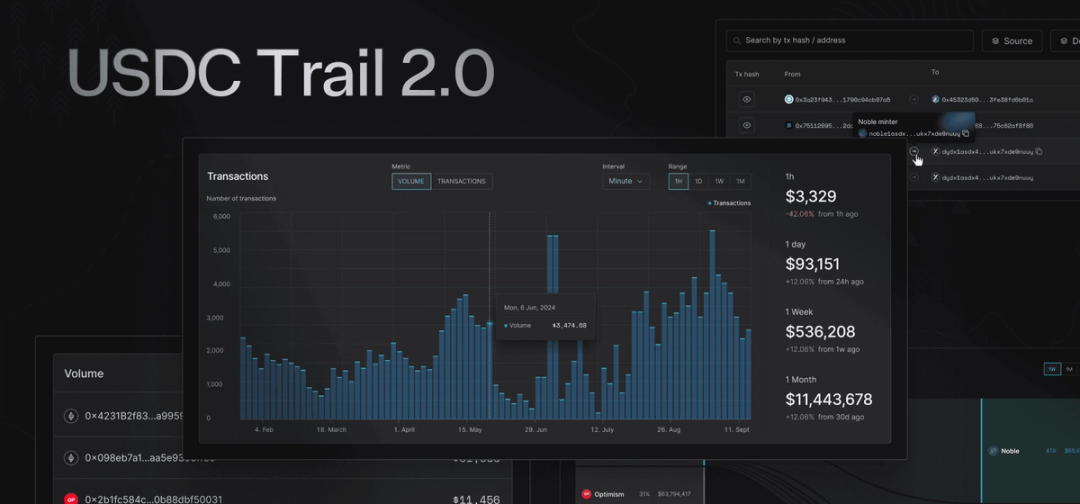
Task: Click the dashed marker bar for Mon, 6 Jun
Action: coord(490,370)
